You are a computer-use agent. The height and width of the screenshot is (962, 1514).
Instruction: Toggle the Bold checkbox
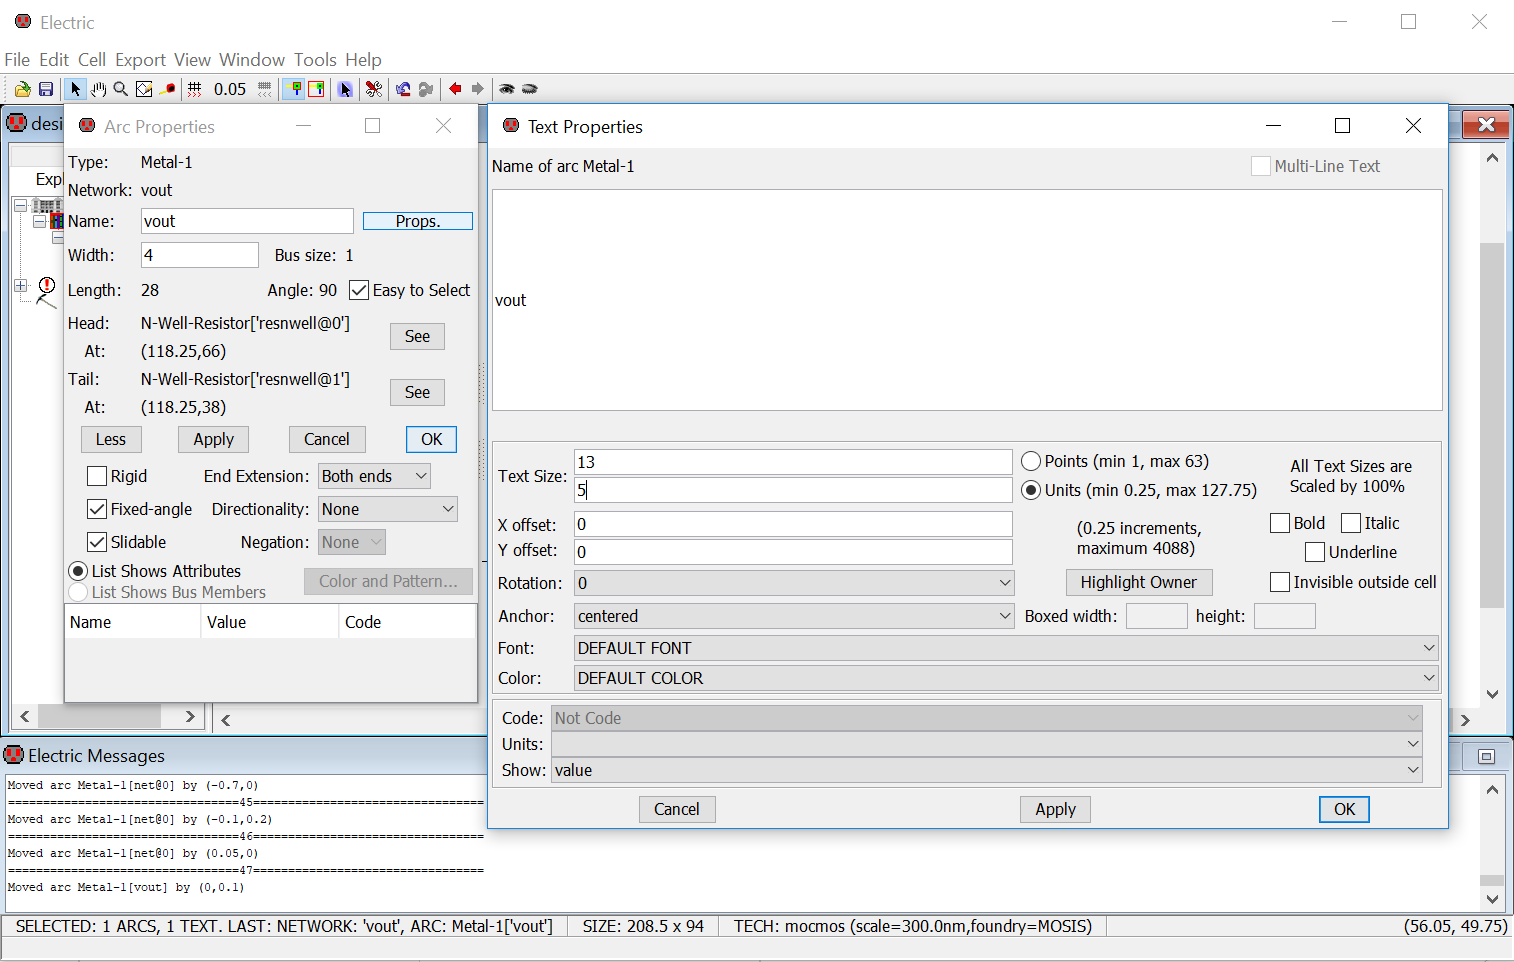tap(1279, 523)
